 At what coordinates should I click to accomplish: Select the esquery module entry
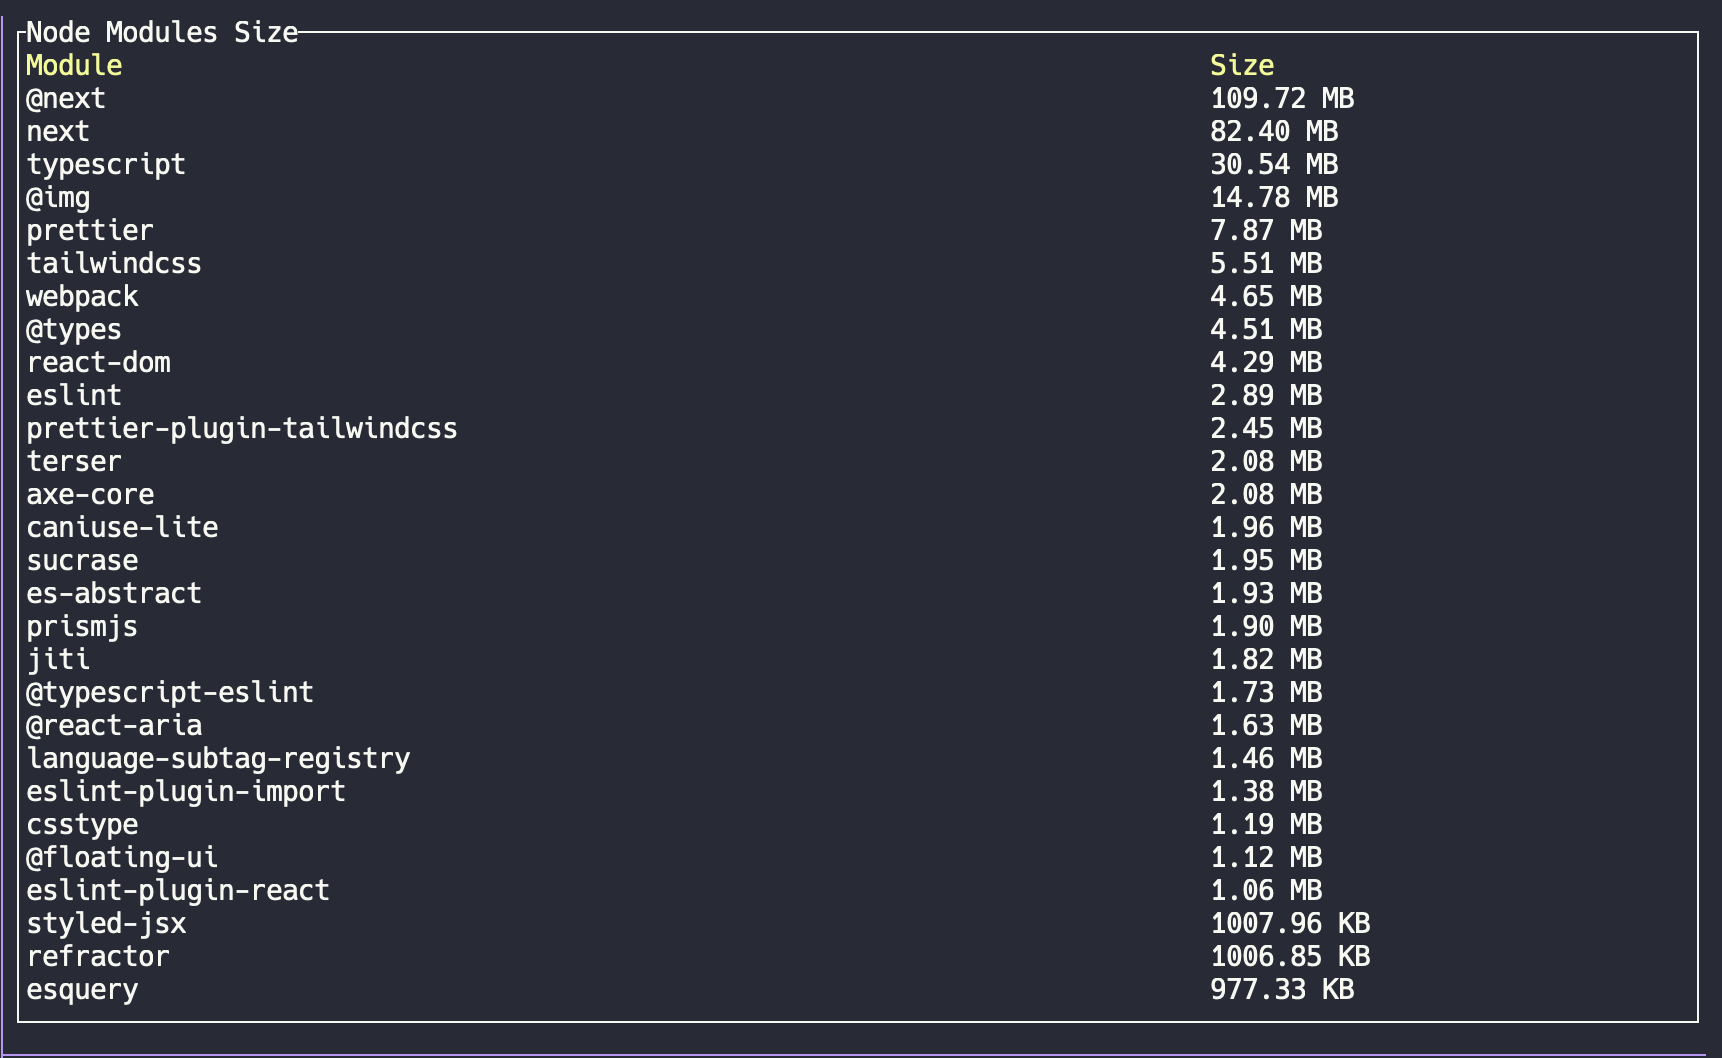[82, 990]
